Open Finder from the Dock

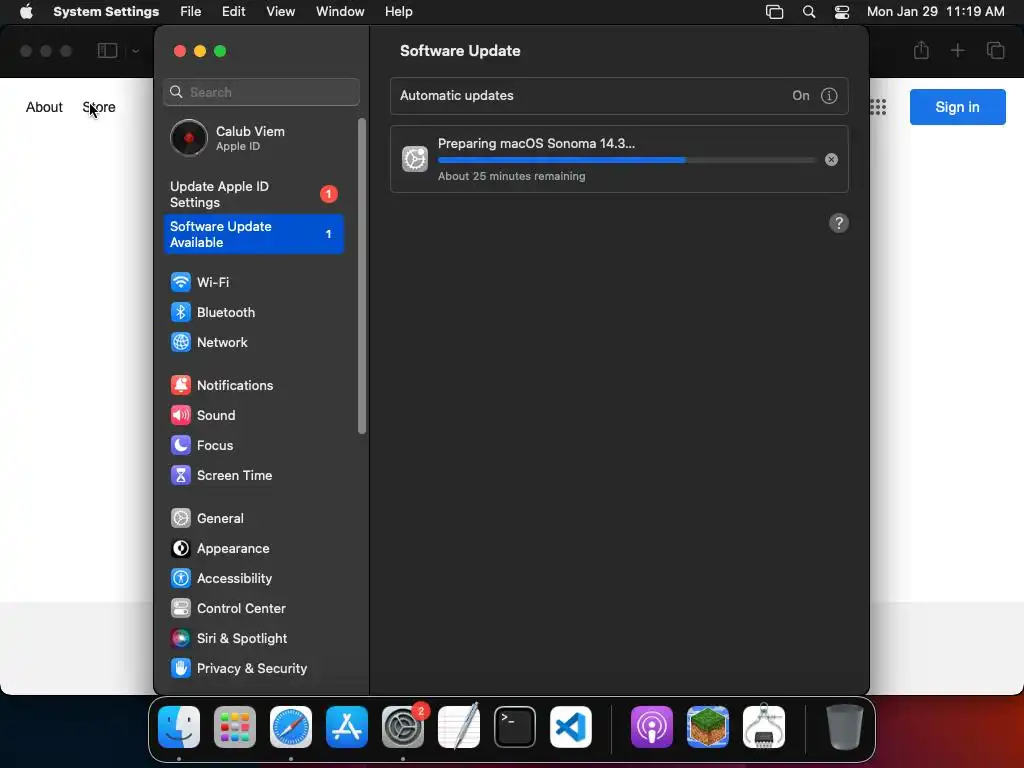point(179,727)
